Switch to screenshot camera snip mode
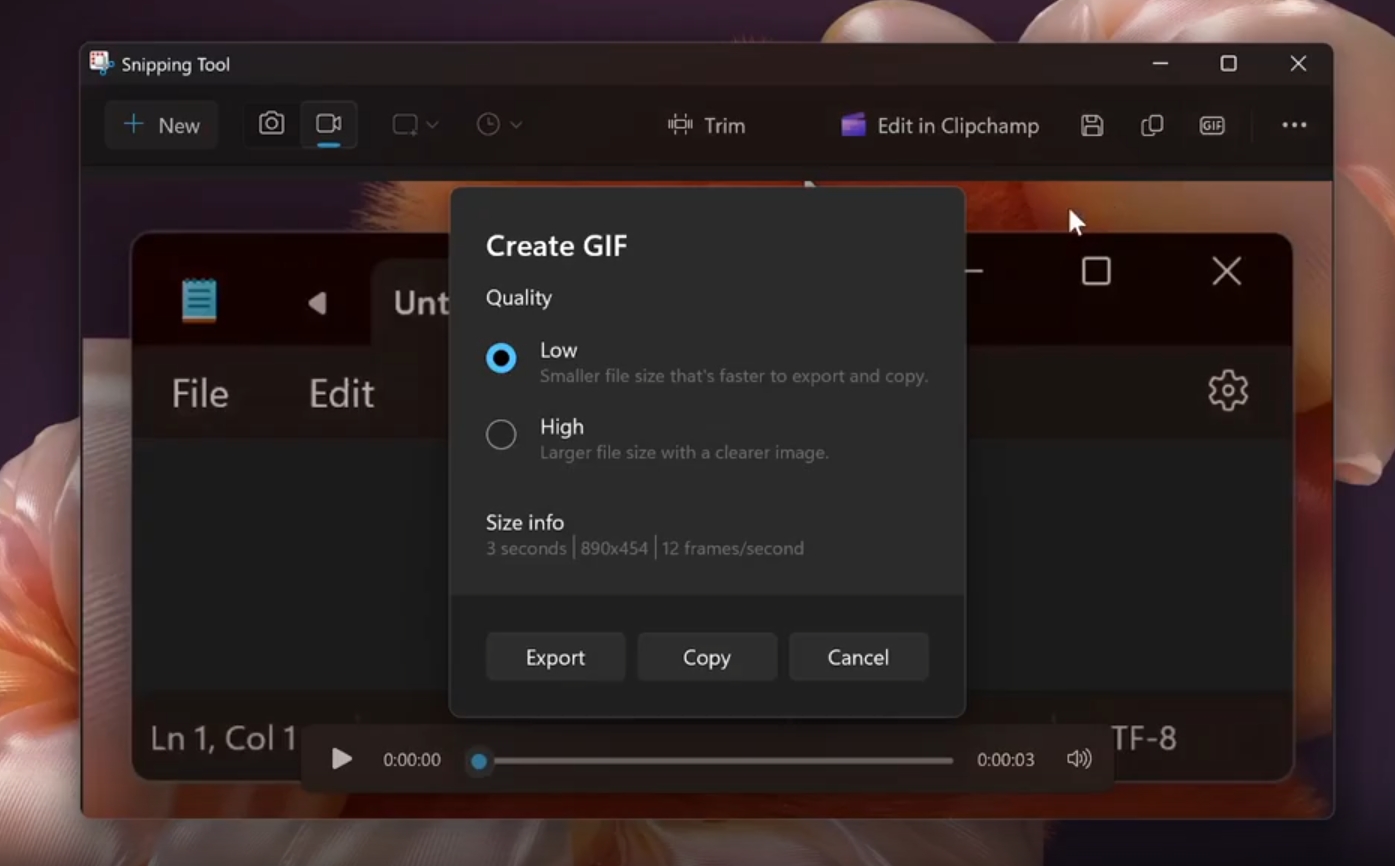 pyautogui.click(x=271, y=124)
